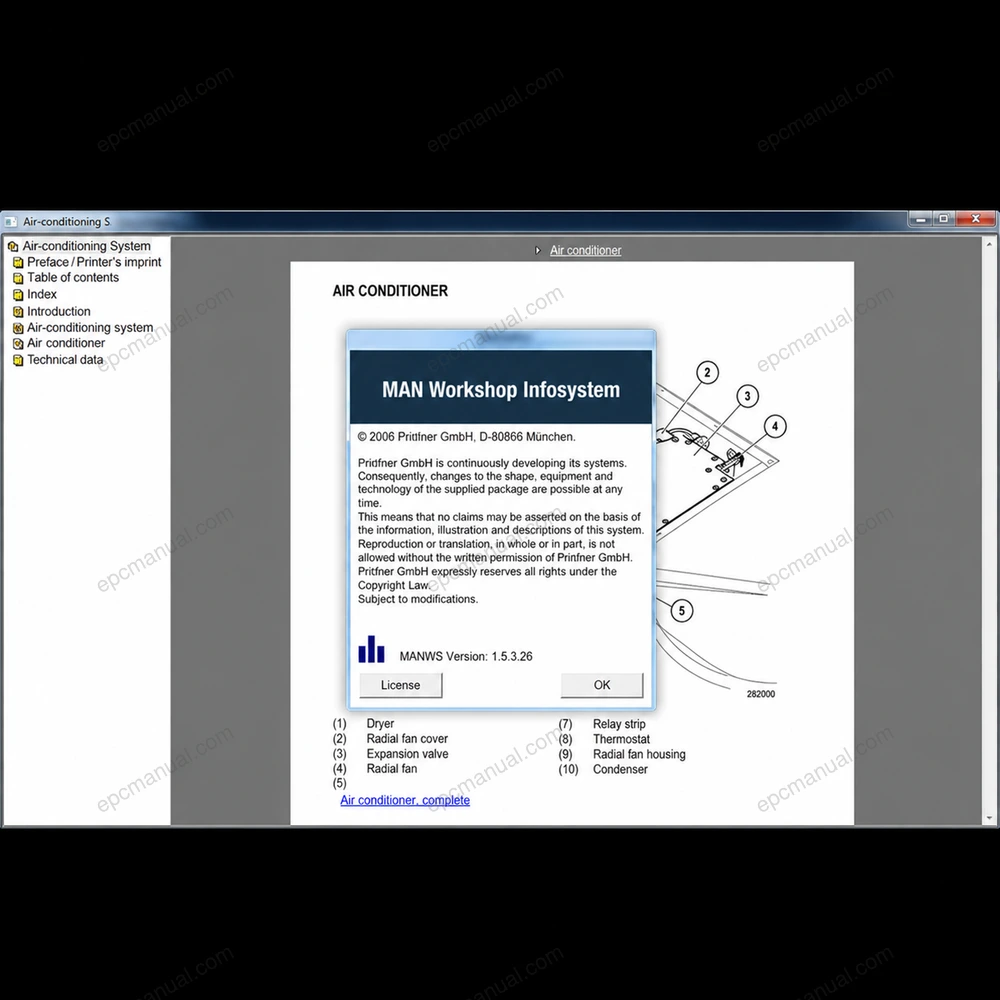Click the Table of contents page icon

pyautogui.click(x=18, y=278)
